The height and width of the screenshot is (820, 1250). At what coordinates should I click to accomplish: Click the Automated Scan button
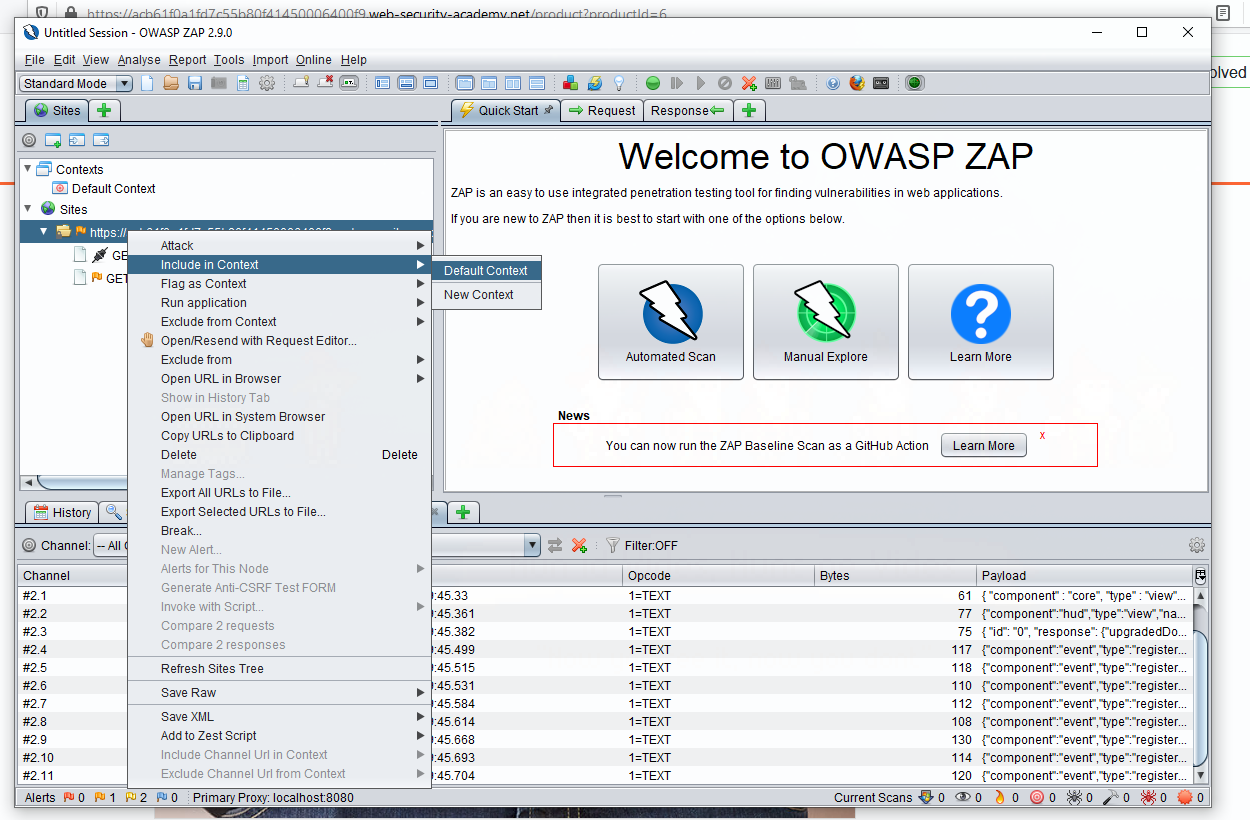point(671,322)
